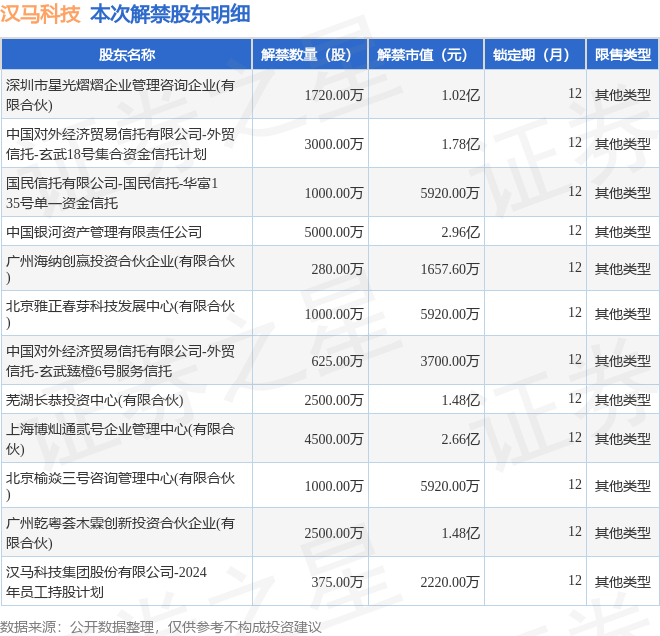The image size is (660, 636).
Task: Click lock period 12 in 芜湖长恭 row
Action: click(x=575, y=398)
